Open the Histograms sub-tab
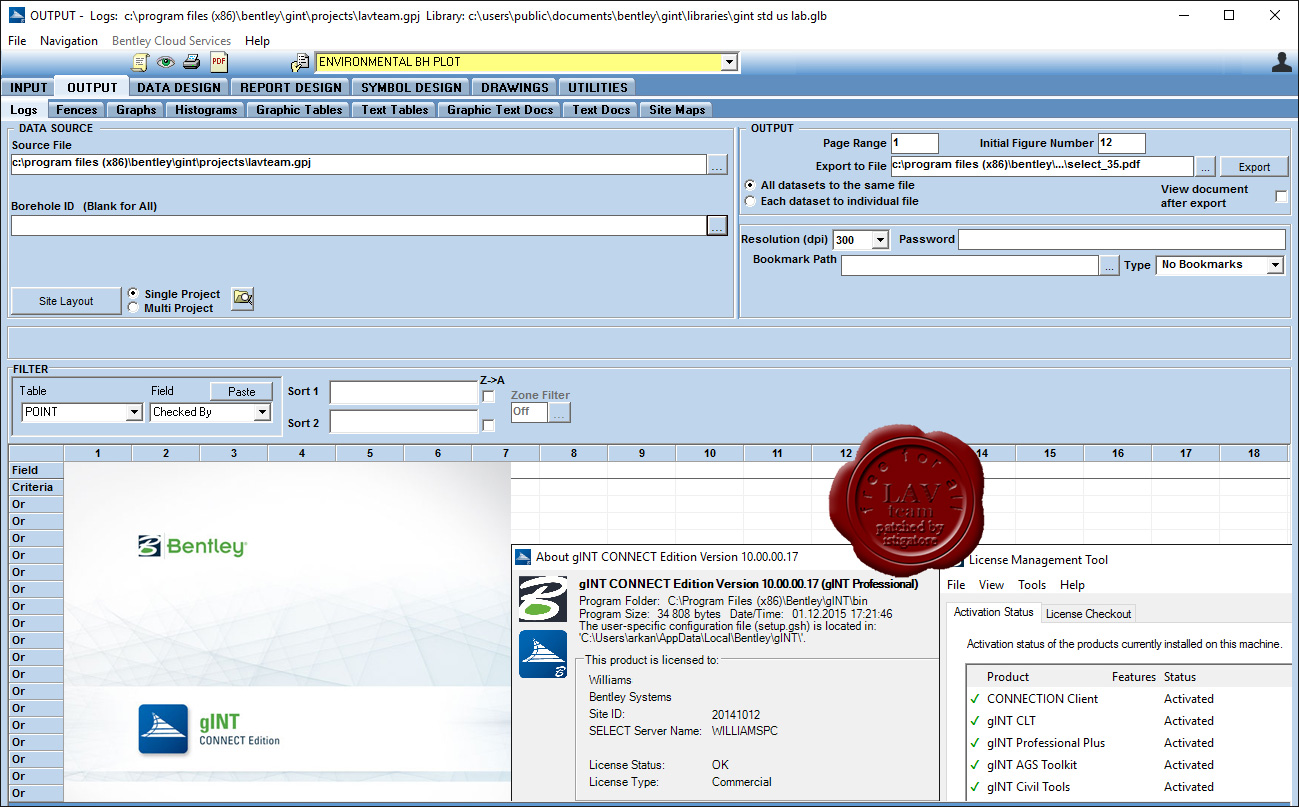Screen dimensions: 1299x807 tap(206, 110)
